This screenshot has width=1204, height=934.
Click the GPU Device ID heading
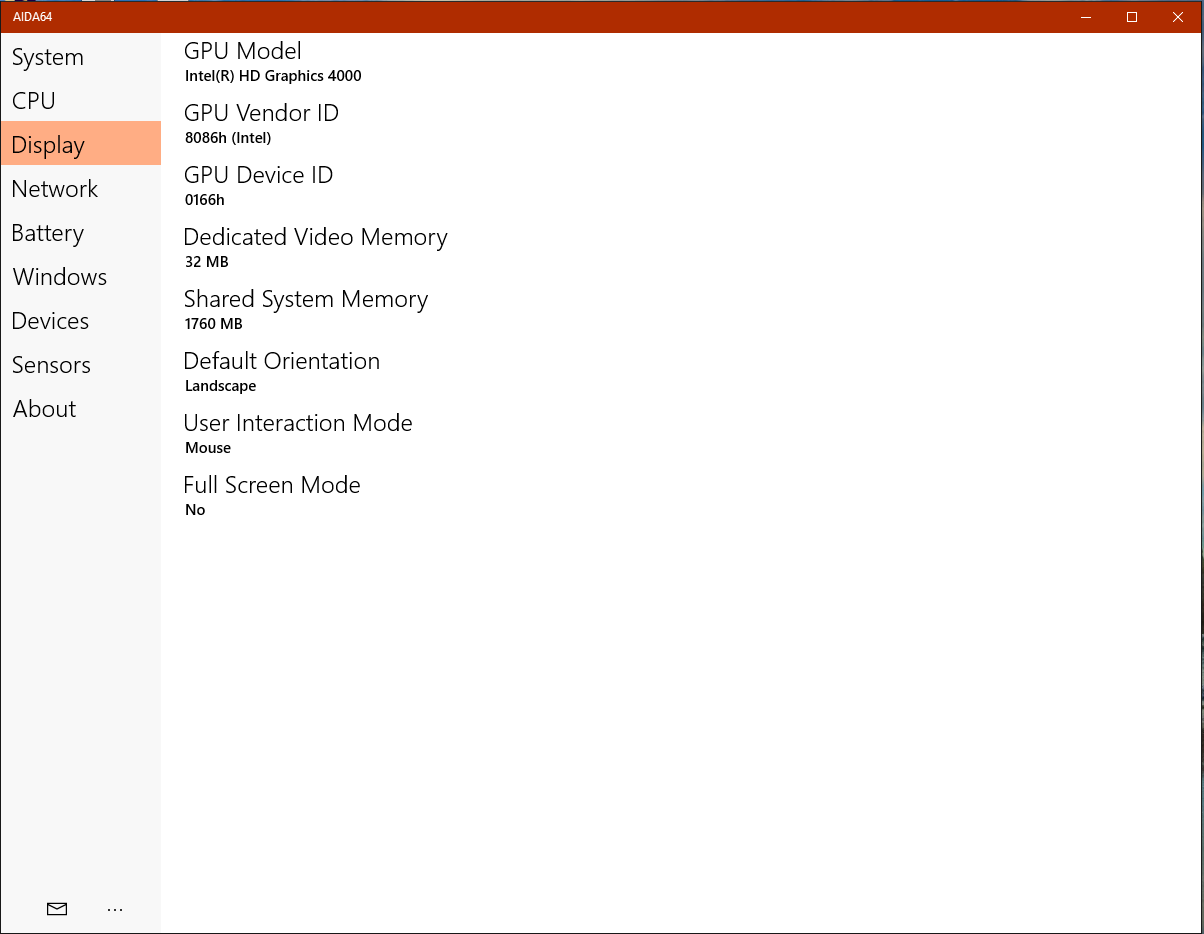tap(258, 175)
